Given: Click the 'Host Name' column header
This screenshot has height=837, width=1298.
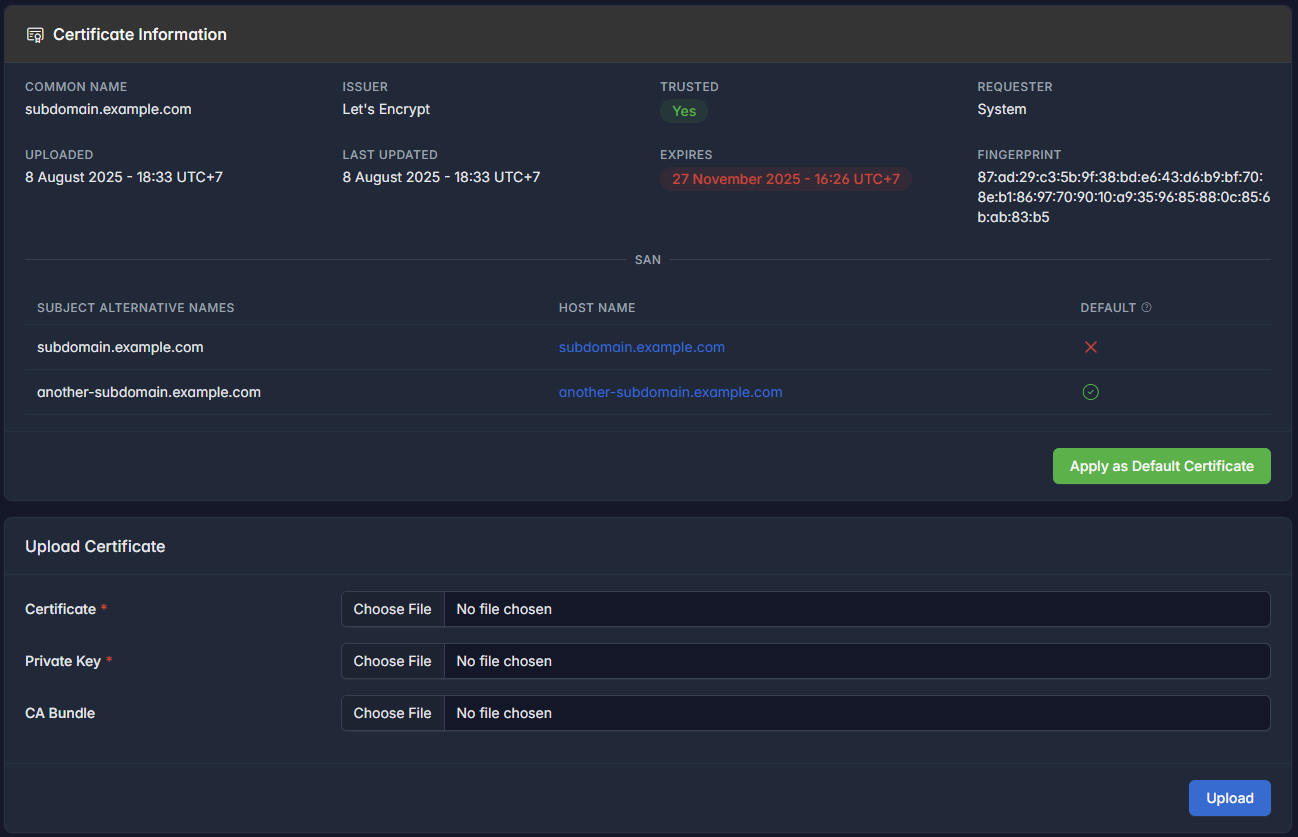Looking at the screenshot, I should point(597,308).
